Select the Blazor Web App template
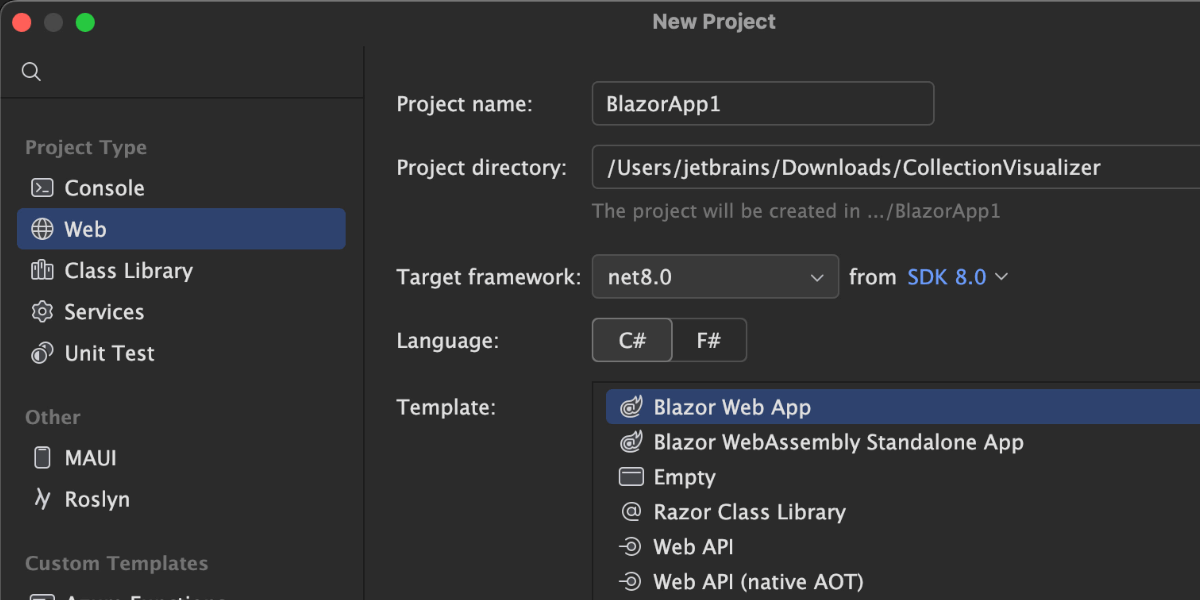 point(732,407)
